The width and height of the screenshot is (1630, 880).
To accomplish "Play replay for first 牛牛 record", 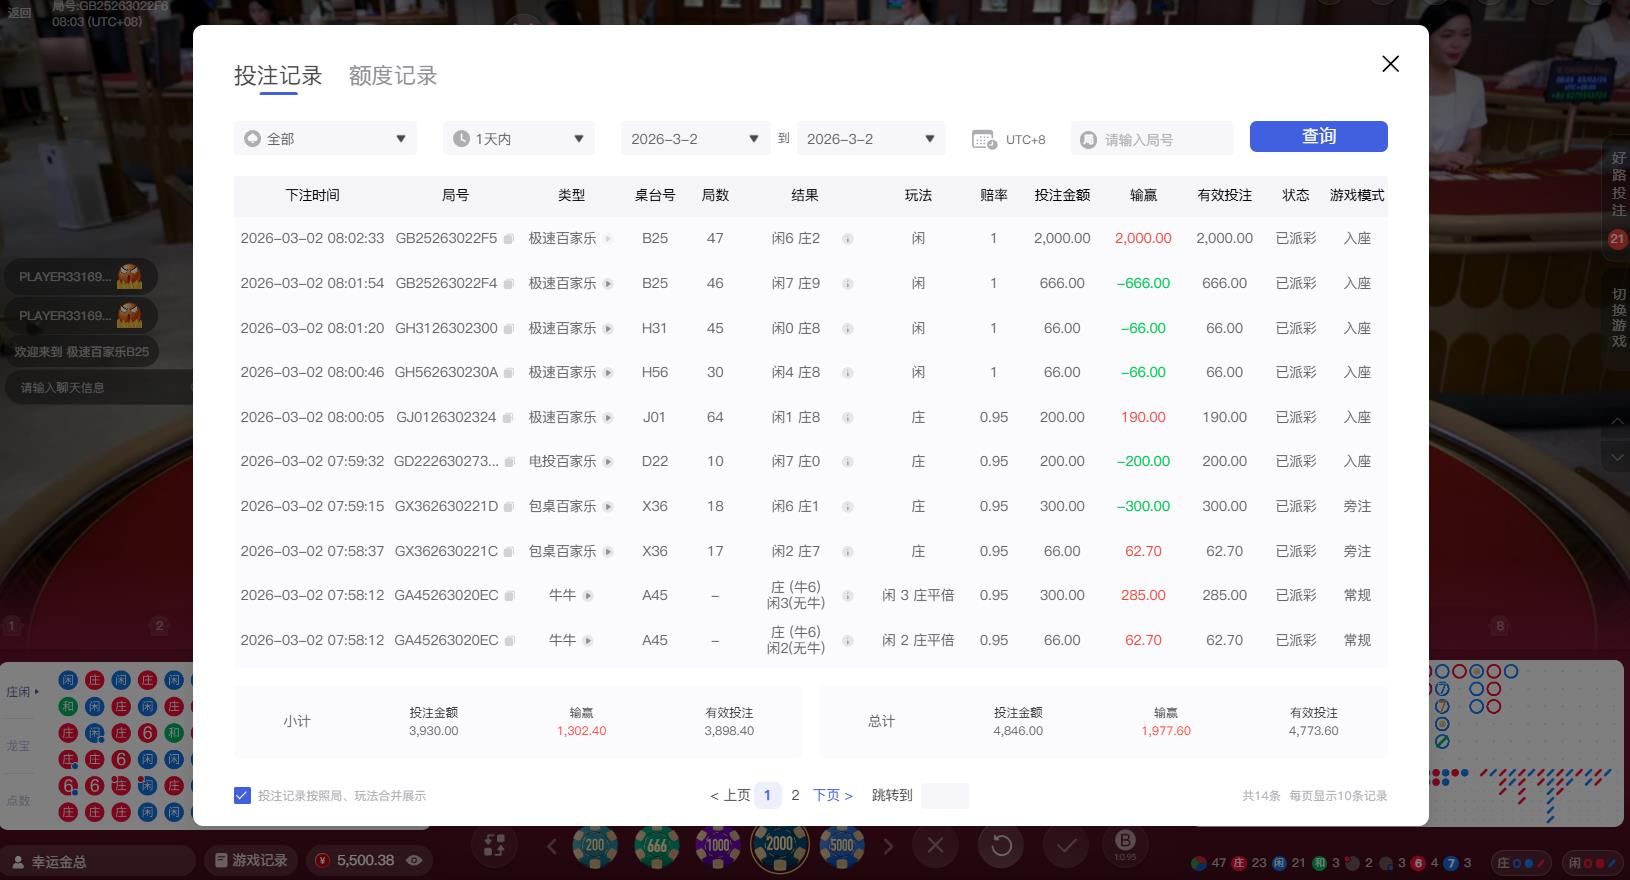I will click(x=588, y=596).
